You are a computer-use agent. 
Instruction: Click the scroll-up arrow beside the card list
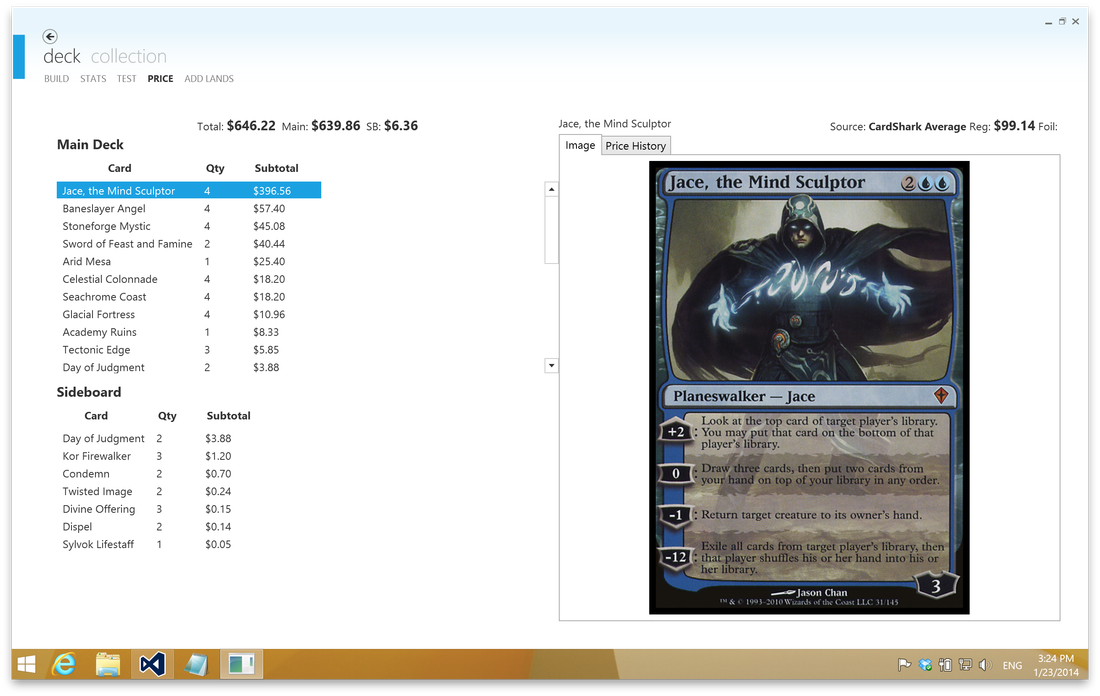[551, 188]
